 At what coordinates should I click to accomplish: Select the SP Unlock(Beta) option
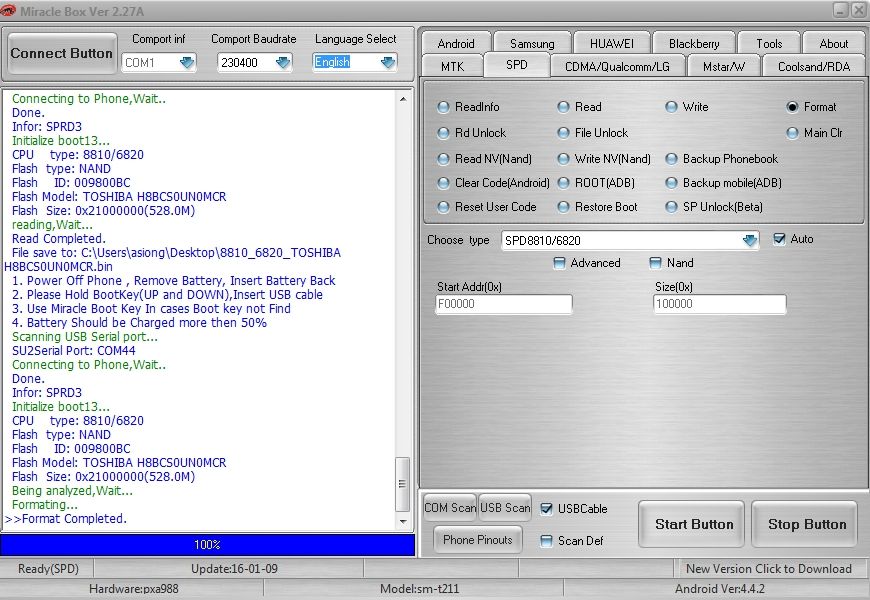pos(673,207)
